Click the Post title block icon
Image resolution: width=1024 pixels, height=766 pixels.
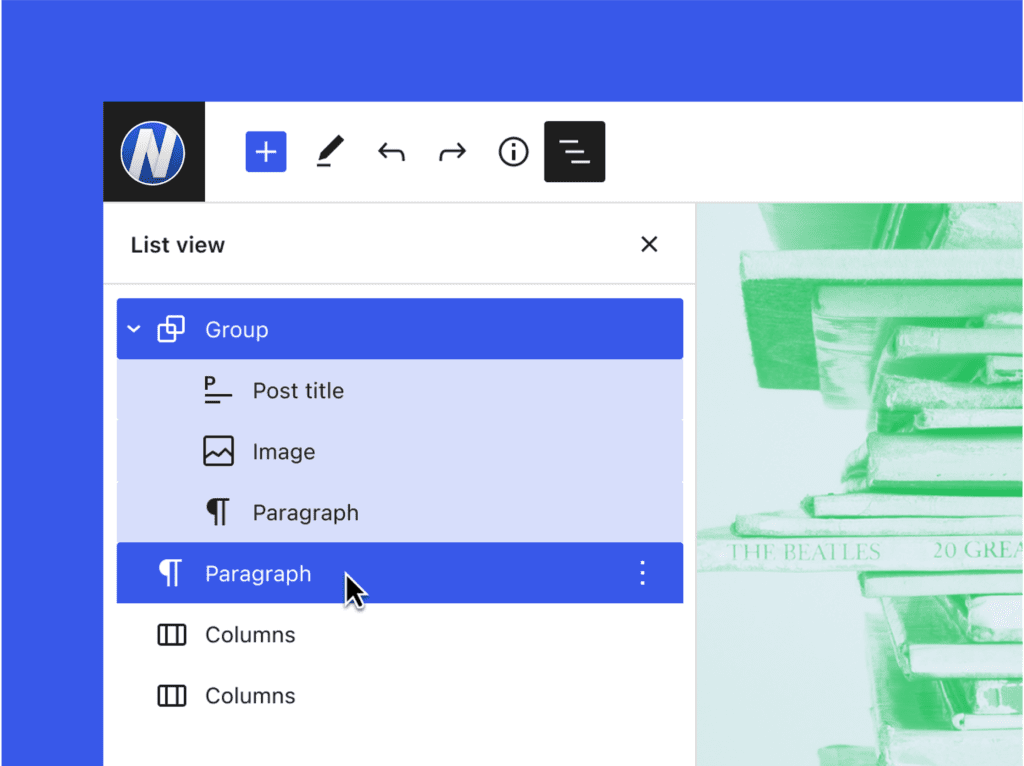[x=217, y=391]
